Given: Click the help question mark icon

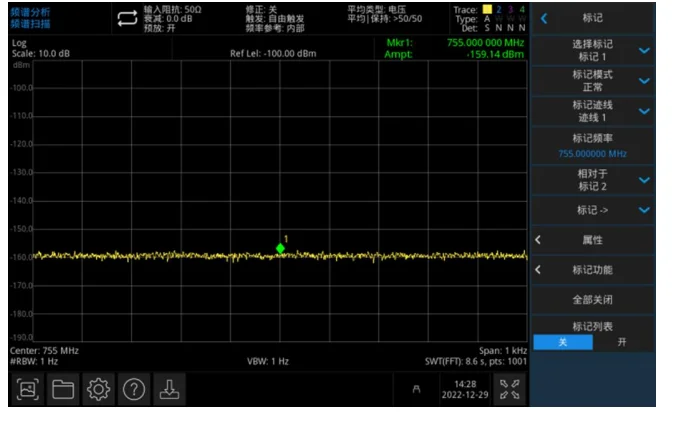Looking at the screenshot, I should point(133,390).
